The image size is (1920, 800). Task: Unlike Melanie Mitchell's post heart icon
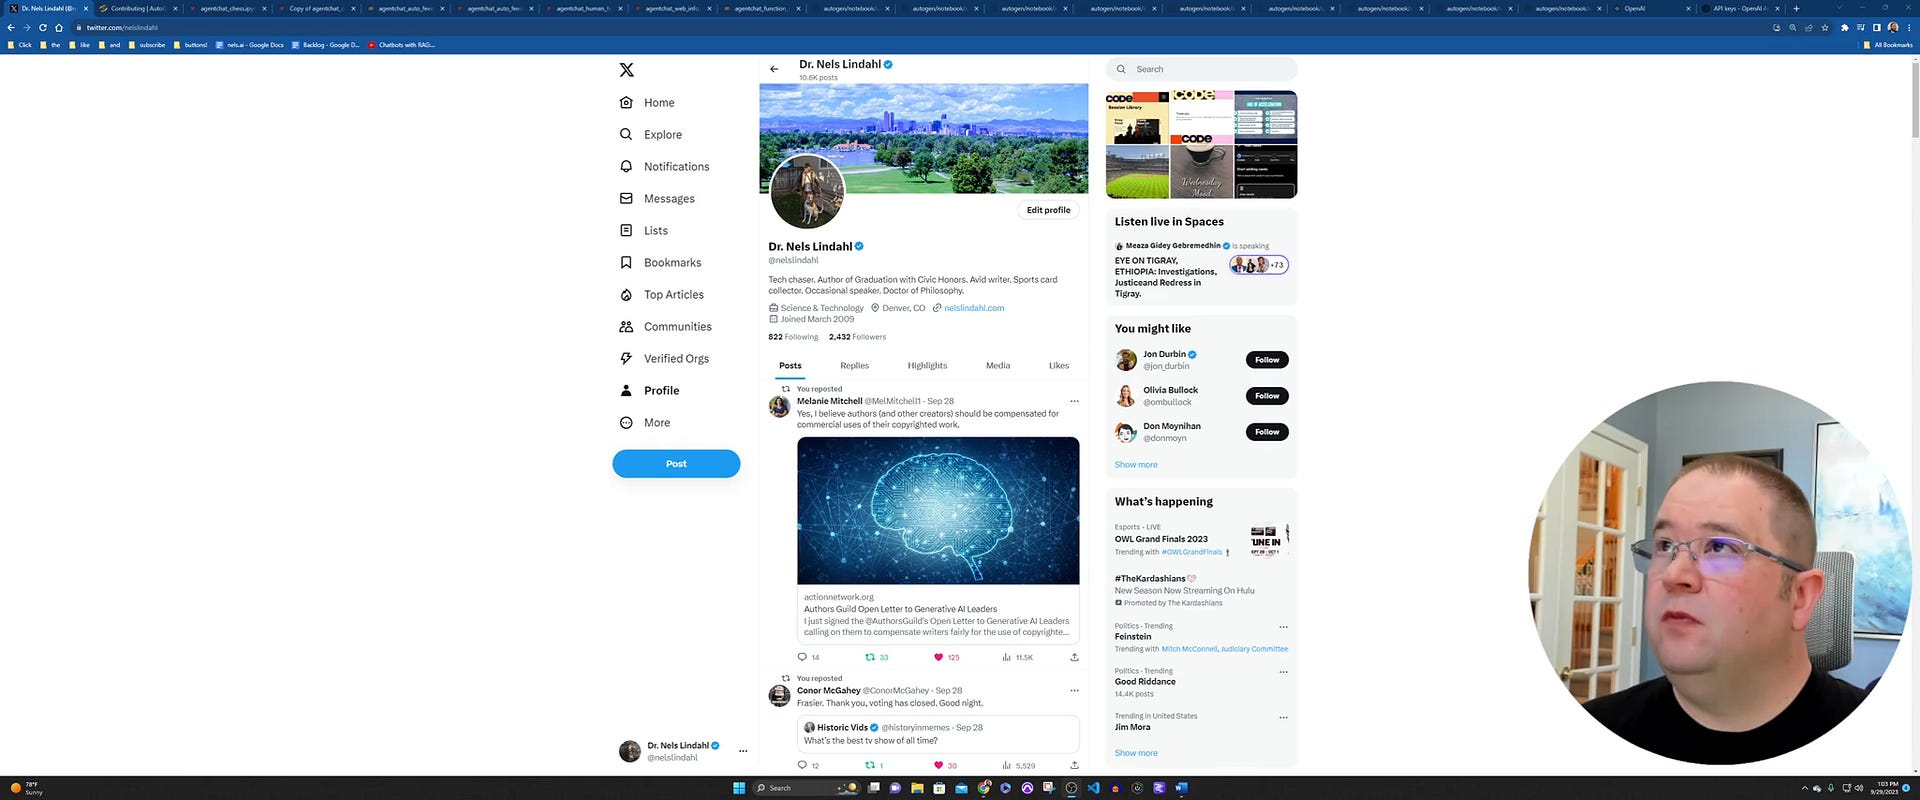click(938, 657)
